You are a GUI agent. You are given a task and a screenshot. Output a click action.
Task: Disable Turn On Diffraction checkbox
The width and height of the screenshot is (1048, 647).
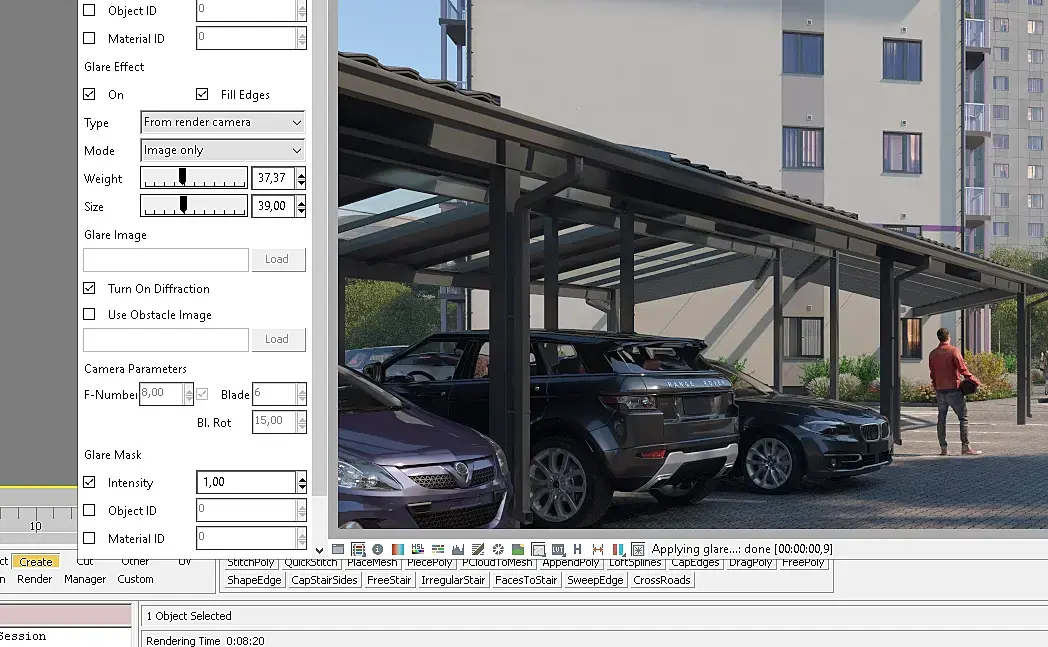(x=89, y=288)
